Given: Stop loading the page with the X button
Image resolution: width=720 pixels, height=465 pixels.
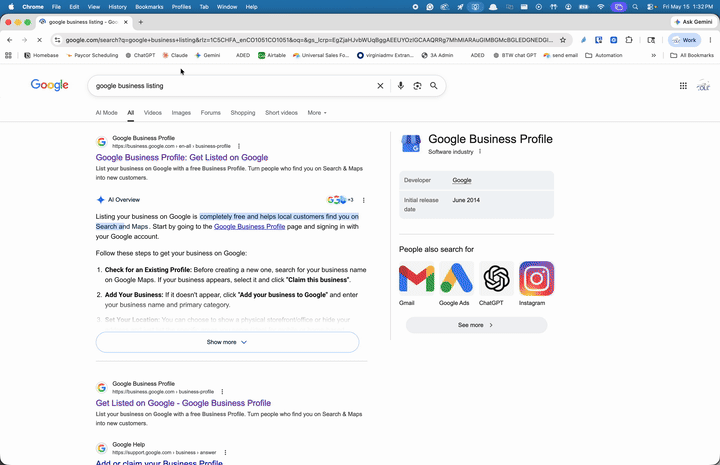Looking at the screenshot, I should (x=39, y=40).
